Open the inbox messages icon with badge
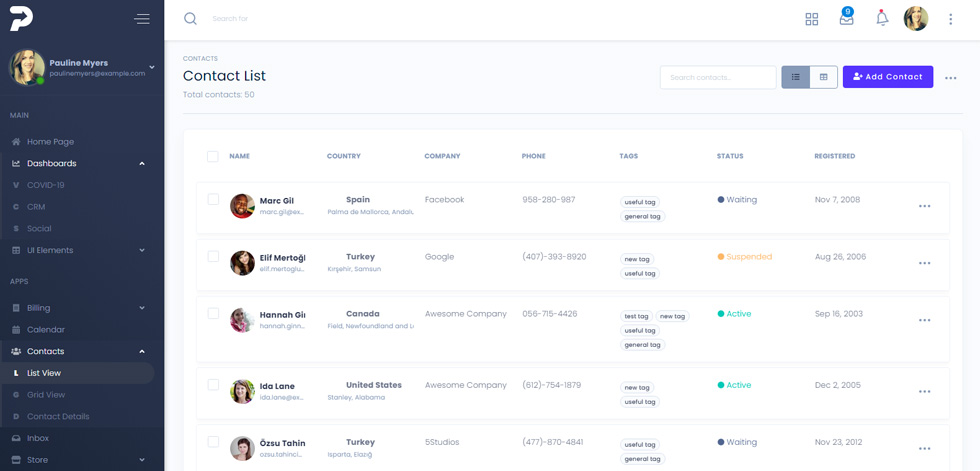This screenshot has width=980, height=471. tap(846, 17)
